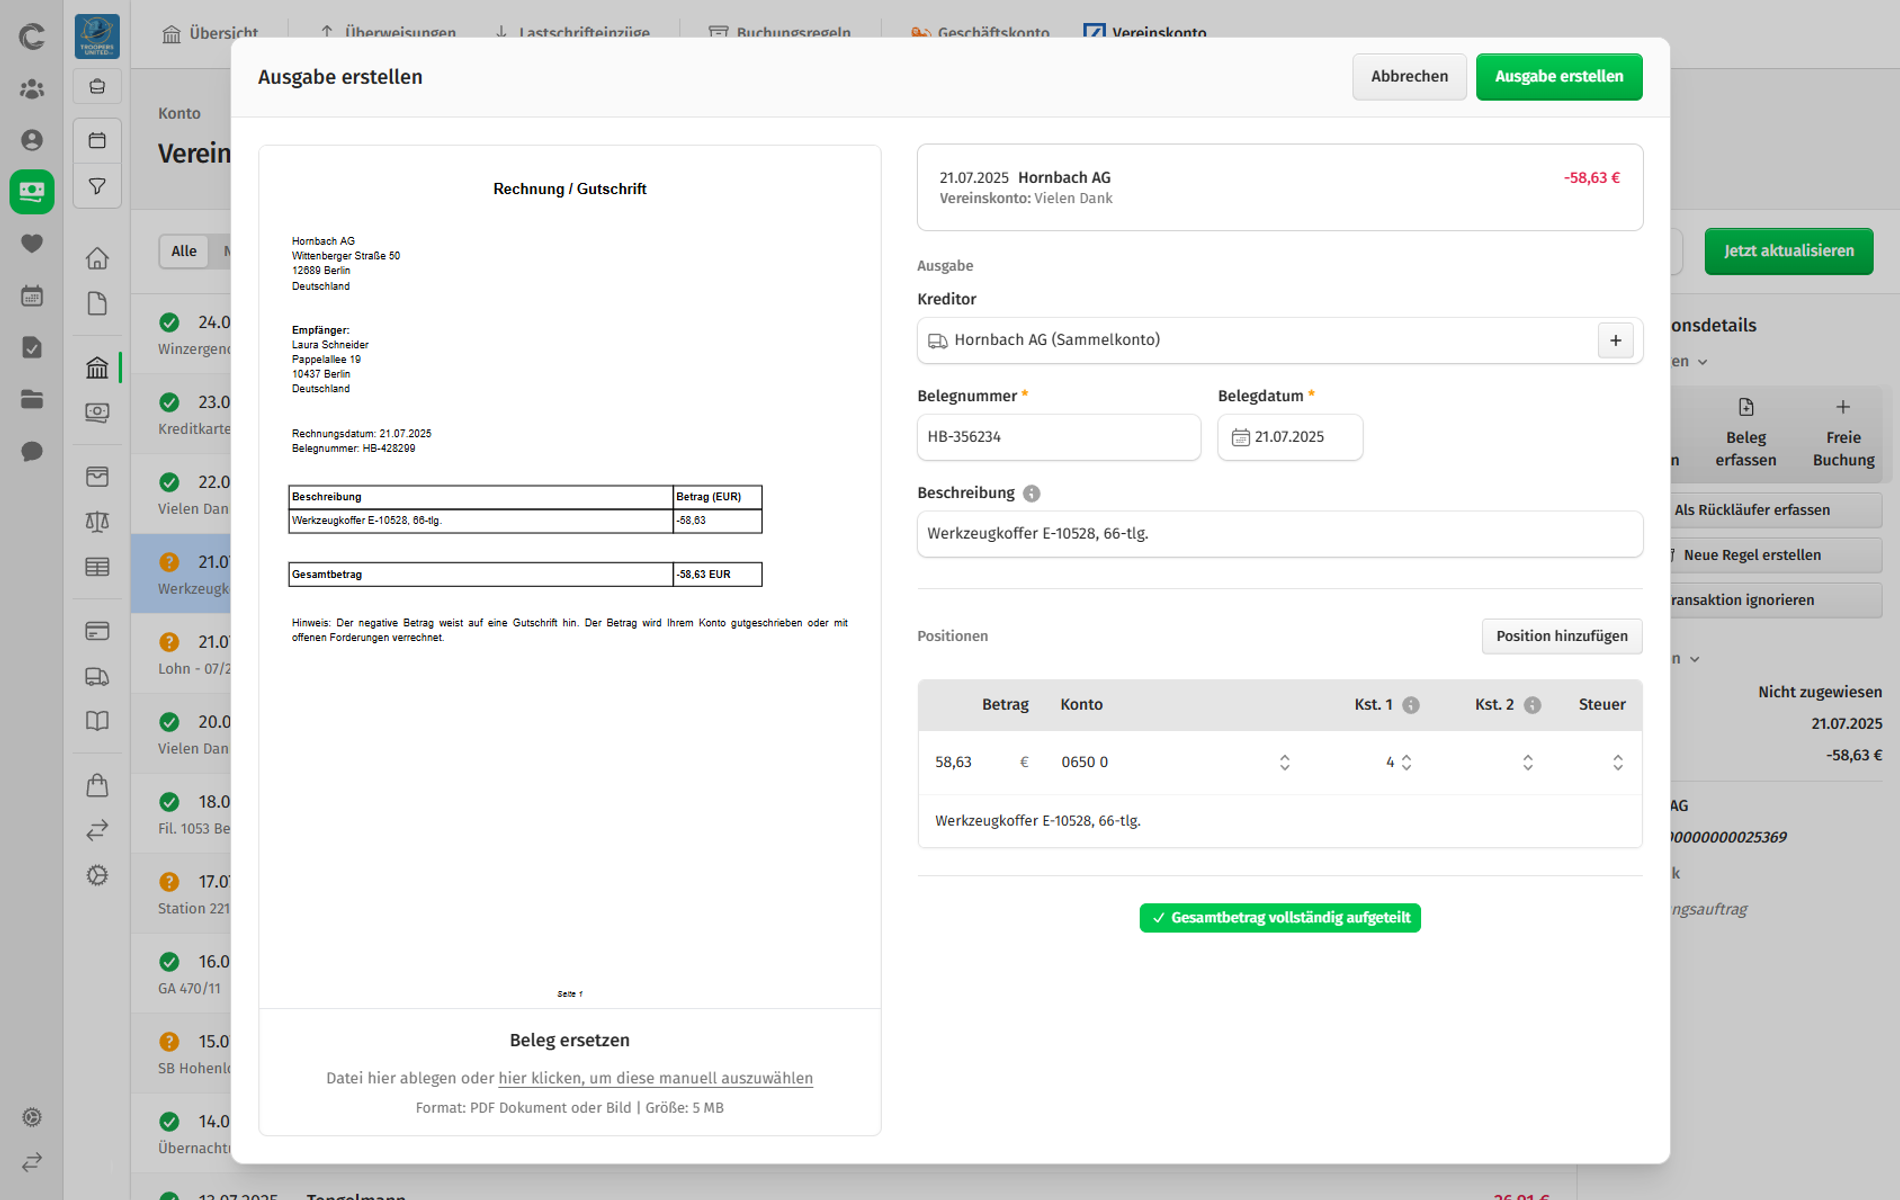Screen dimensions: 1900x1200
Task: Click the filter funnel icon in second sidebar
Action: point(97,186)
